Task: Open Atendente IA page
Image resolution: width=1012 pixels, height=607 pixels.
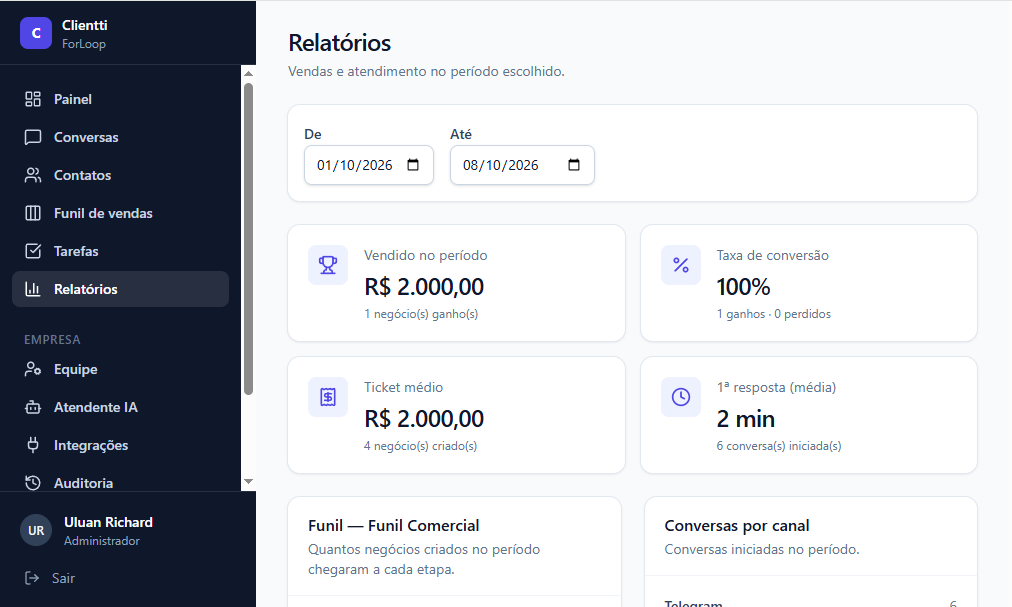Action: click(120, 407)
